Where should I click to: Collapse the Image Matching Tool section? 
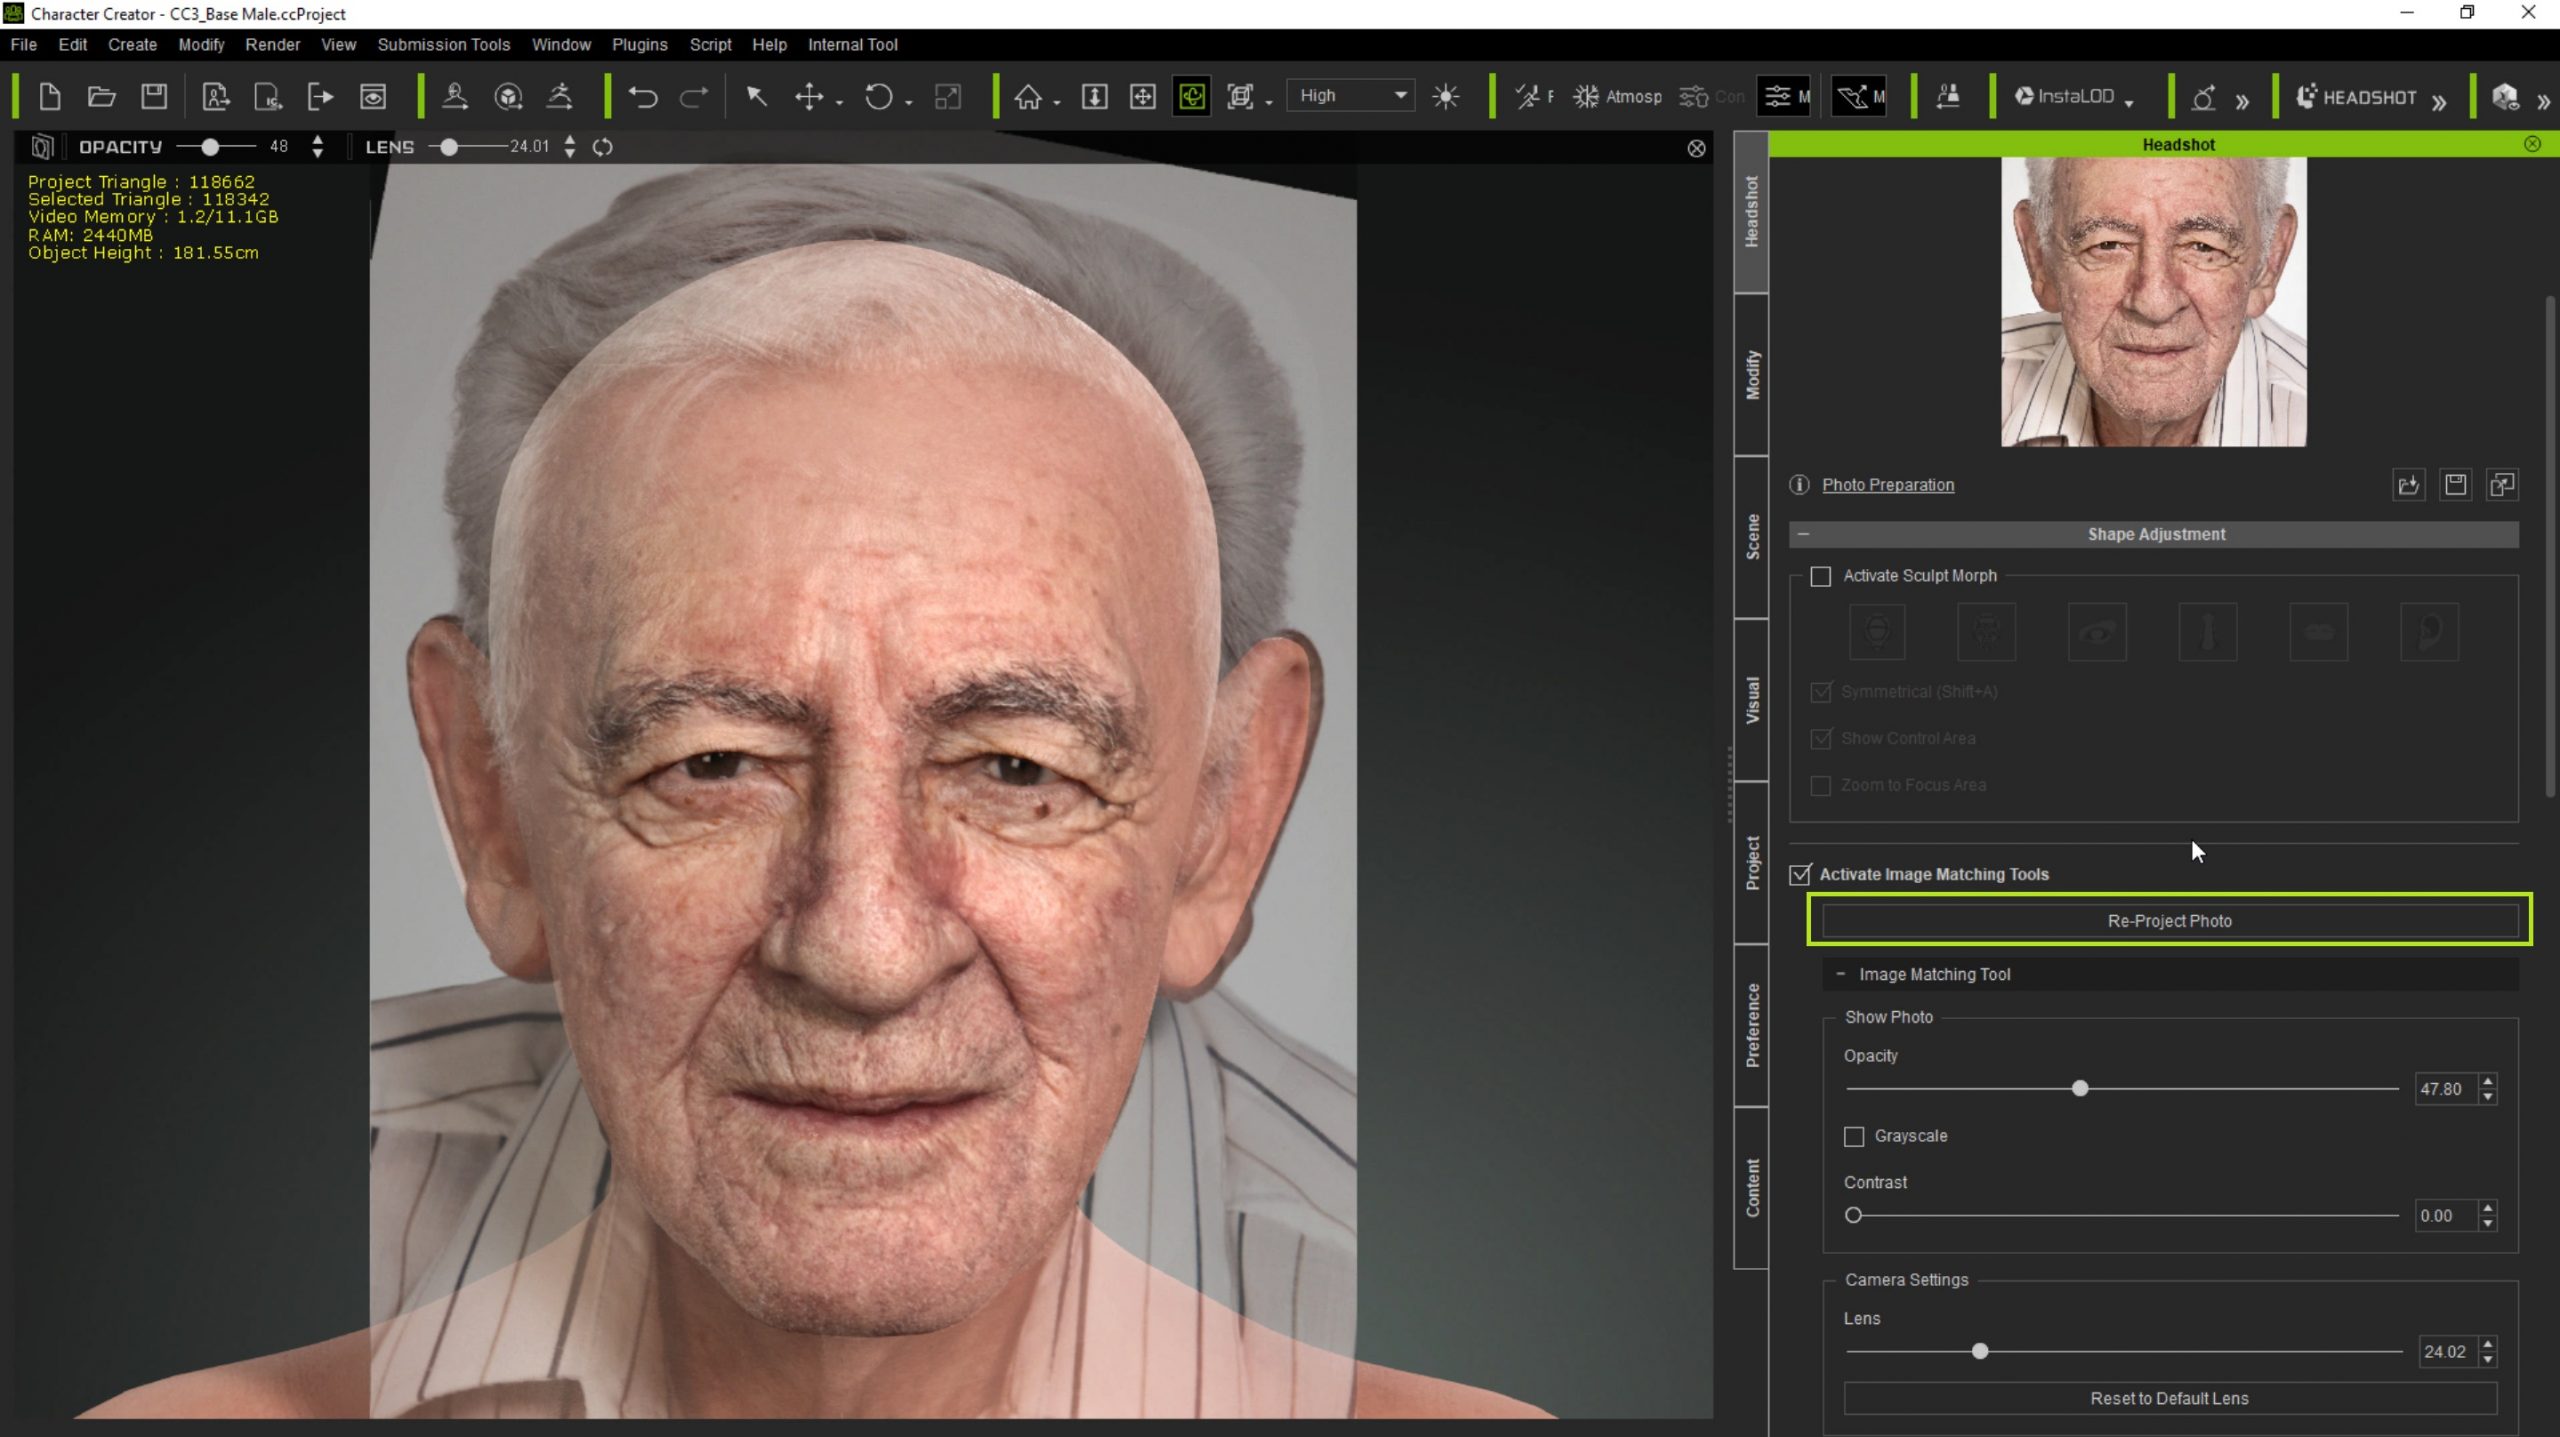click(1840, 974)
